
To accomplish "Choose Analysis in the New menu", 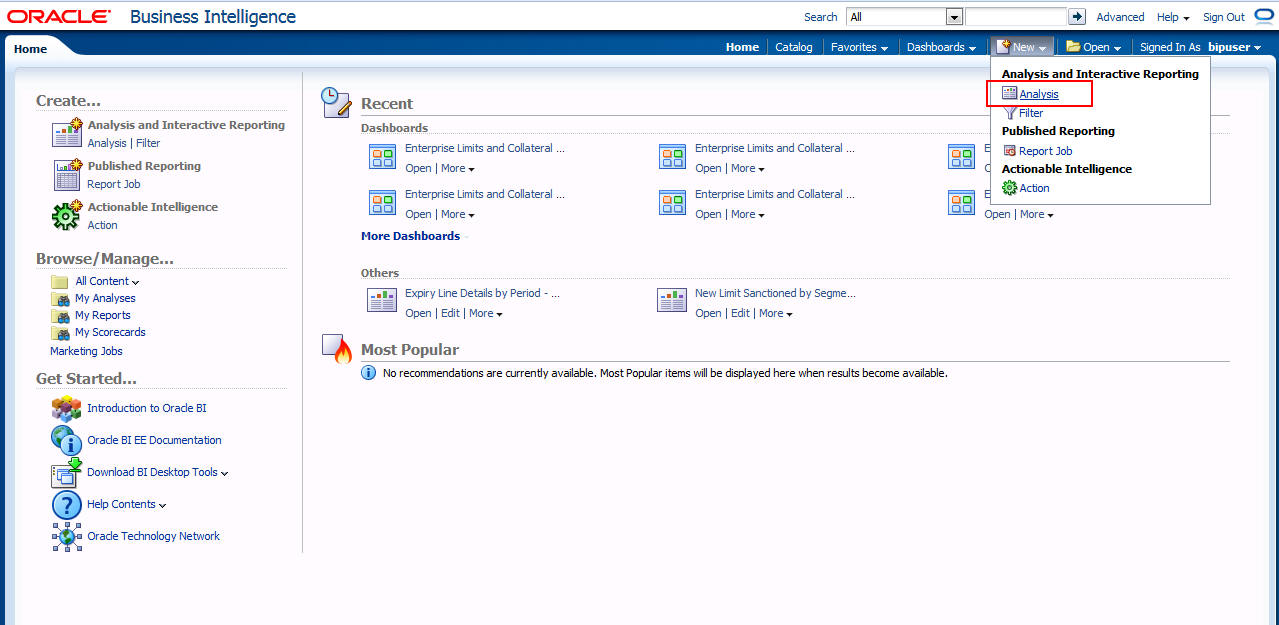I will [1039, 94].
